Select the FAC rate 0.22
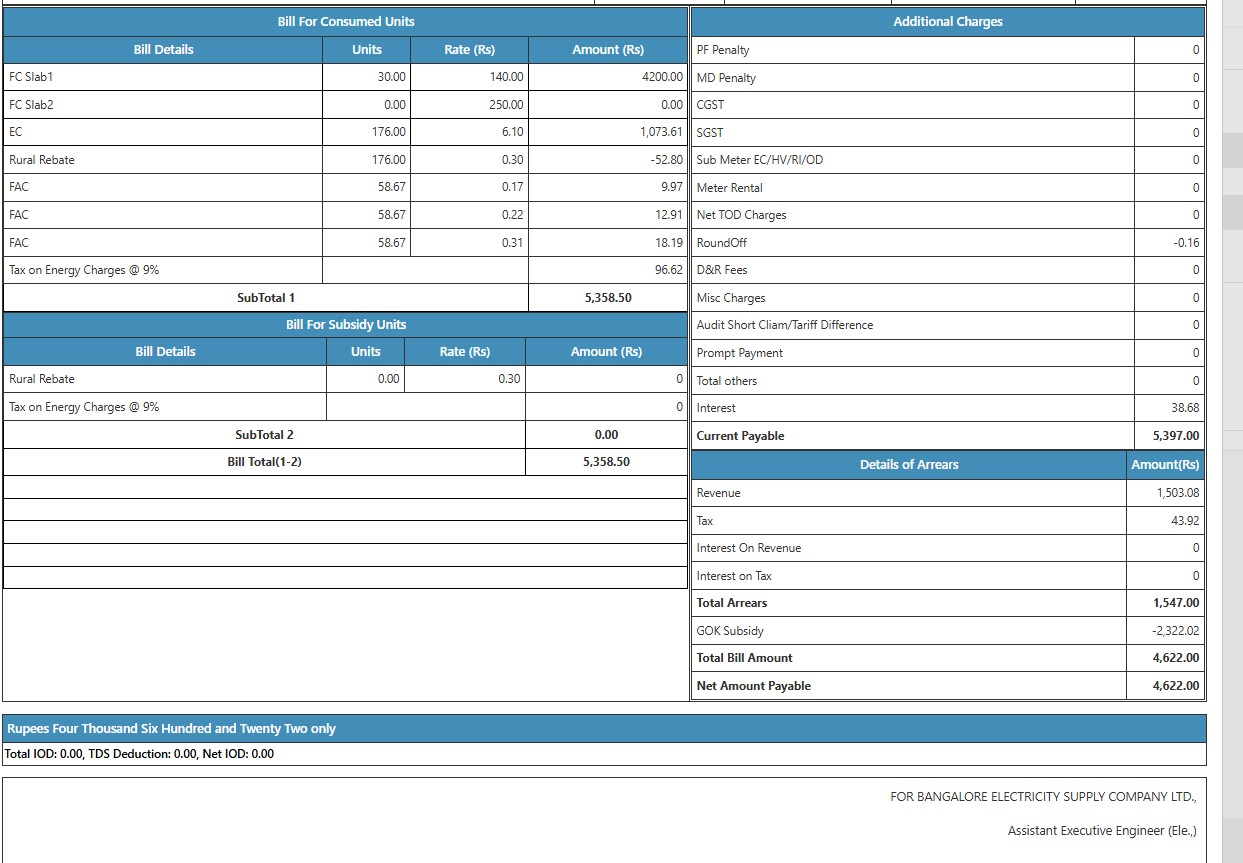This screenshot has width=1243, height=863. pos(513,215)
